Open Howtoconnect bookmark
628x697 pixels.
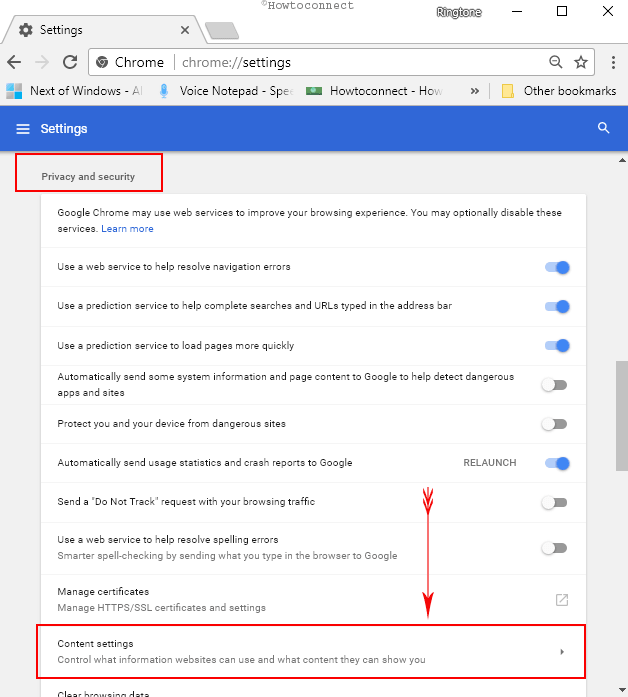[374, 91]
